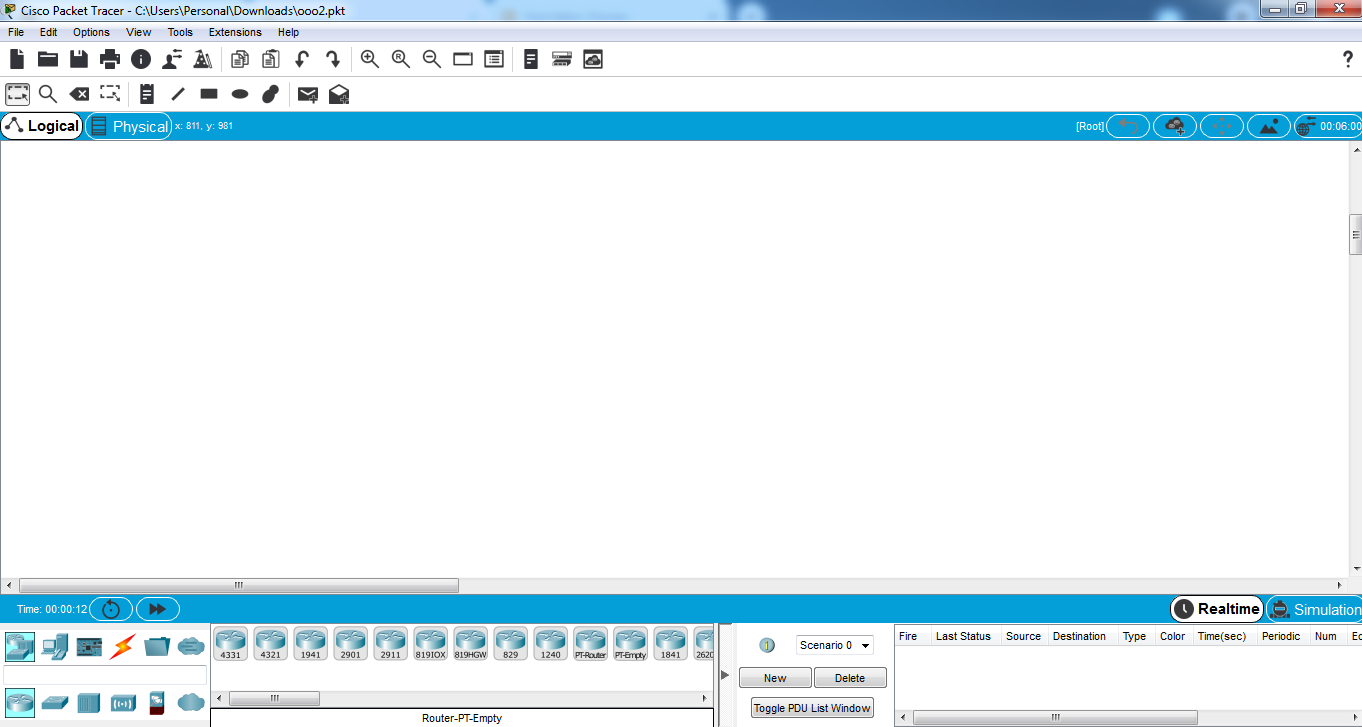The image size is (1362, 727).
Task: Activate the Resize Shape tool
Action: click(x=110, y=94)
